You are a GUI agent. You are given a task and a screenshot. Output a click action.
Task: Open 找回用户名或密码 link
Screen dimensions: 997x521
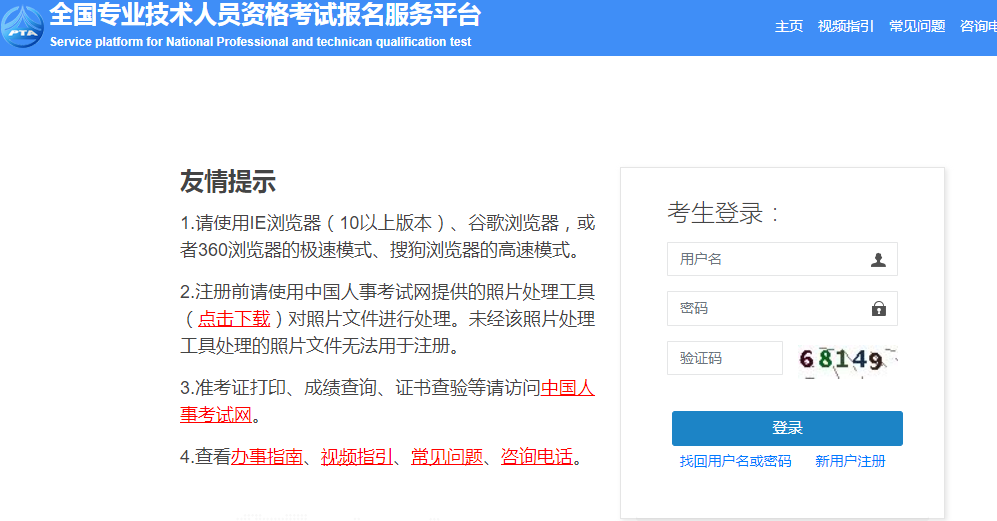tap(735, 461)
